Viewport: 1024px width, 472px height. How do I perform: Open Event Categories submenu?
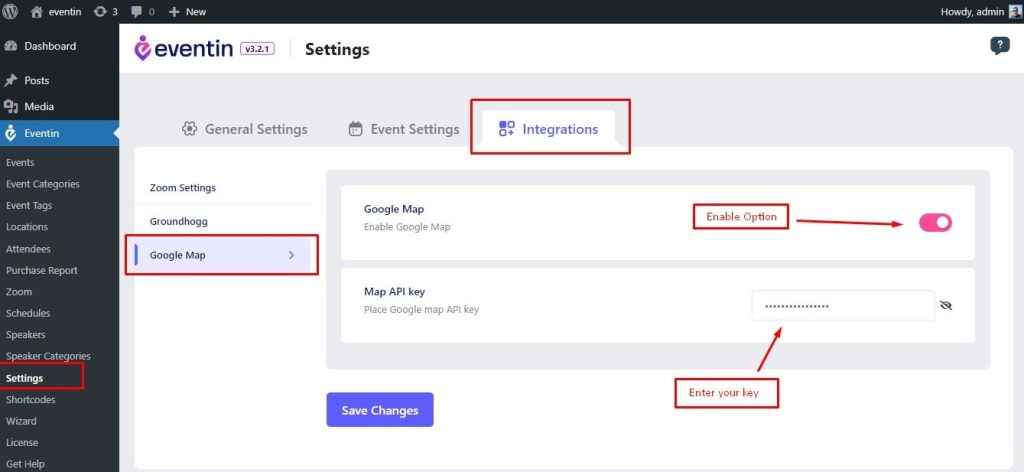click(42, 184)
